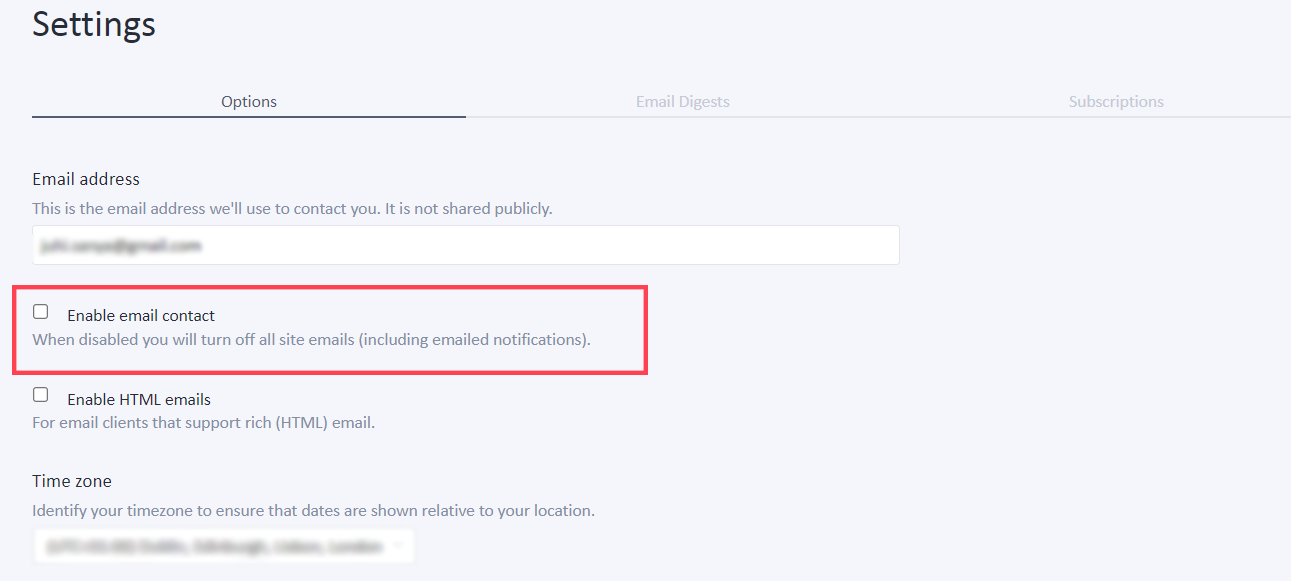The width and height of the screenshot is (1291, 581).
Task: Click the Settings page heading
Action: coord(93,24)
